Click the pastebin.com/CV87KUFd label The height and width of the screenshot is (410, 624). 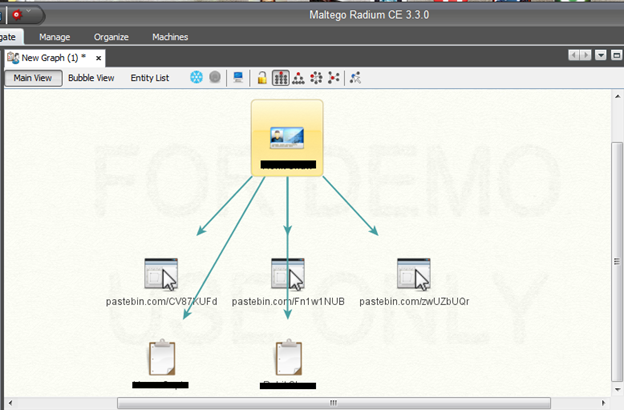(162, 302)
